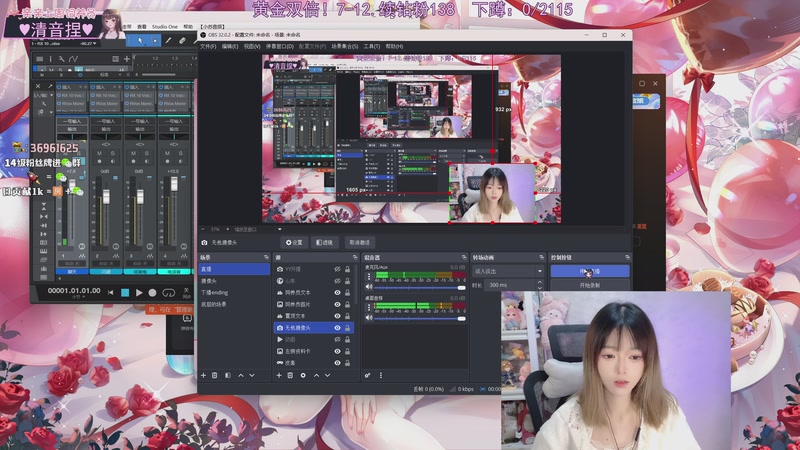This screenshot has height=450, width=800.
Task: Move scene up with Scenes panel up arrow
Action: click(x=241, y=376)
